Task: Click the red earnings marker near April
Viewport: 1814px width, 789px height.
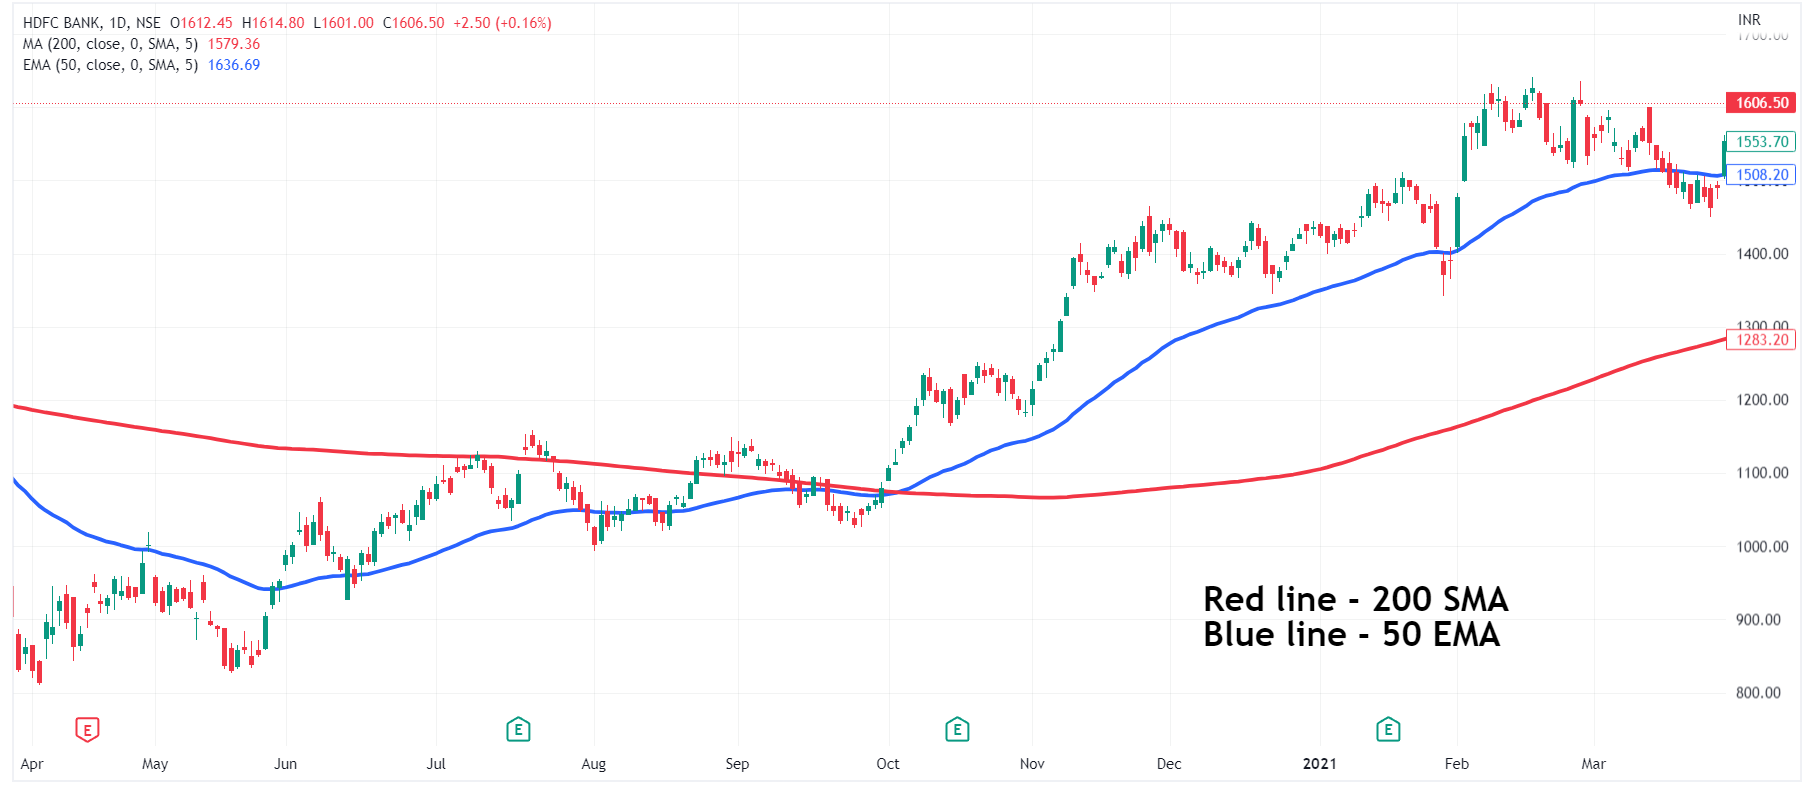Action: pos(87,730)
